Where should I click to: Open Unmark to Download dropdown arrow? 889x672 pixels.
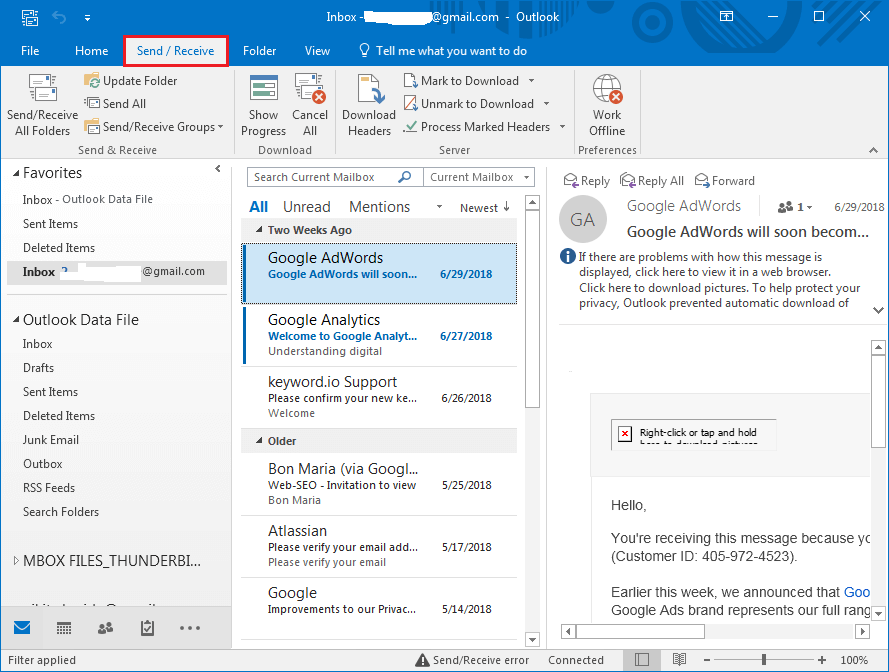click(547, 104)
